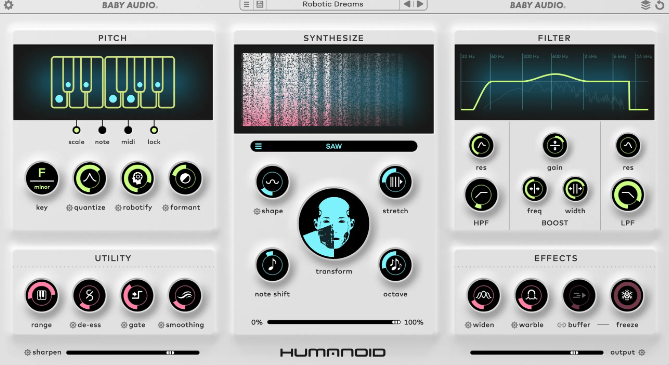Open gate settings gear icon
This screenshot has height=365, width=669.
(x=124, y=325)
